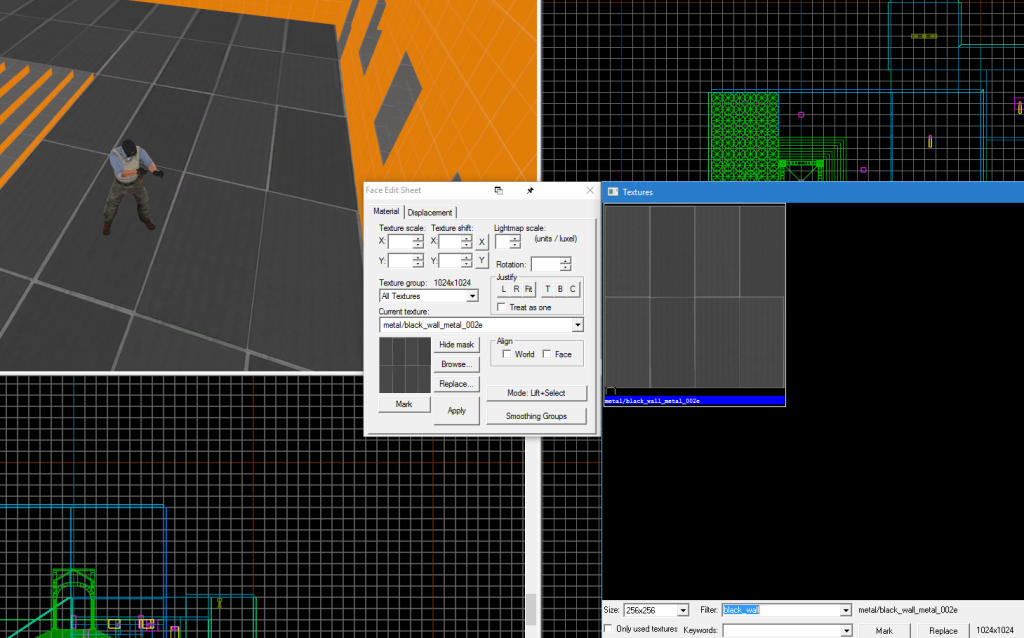This screenshot has width=1024, height=638.
Task: Select the black_wall_metal_002e texture thumbnail
Action: pyautogui.click(x=694, y=296)
